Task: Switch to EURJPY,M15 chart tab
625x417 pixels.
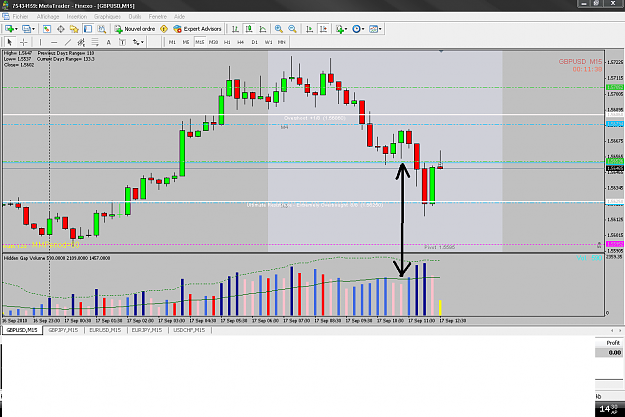Action: point(147,330)
